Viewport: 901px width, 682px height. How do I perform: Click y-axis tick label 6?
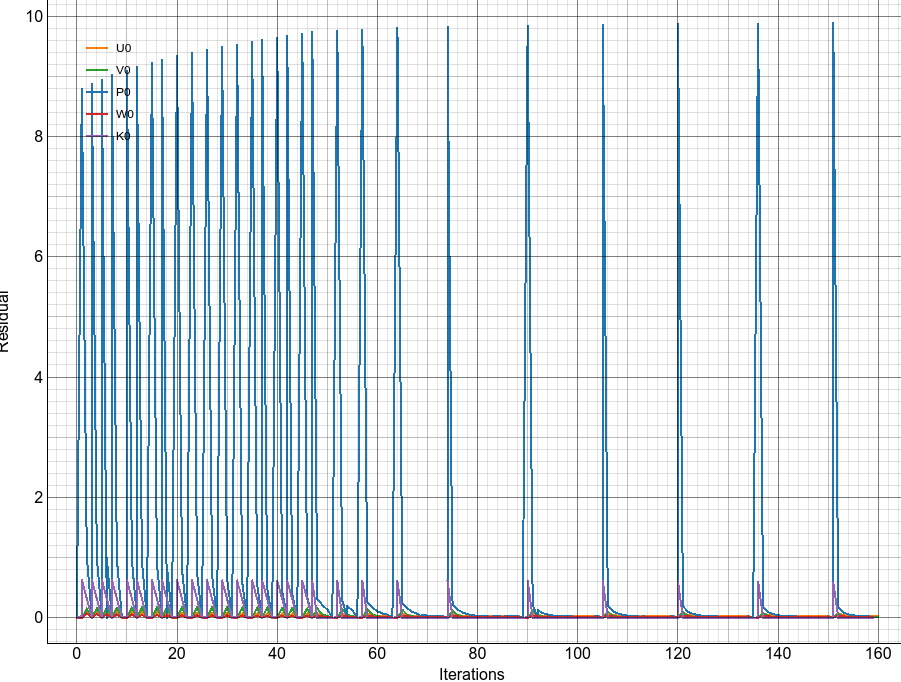click(37, 257)
